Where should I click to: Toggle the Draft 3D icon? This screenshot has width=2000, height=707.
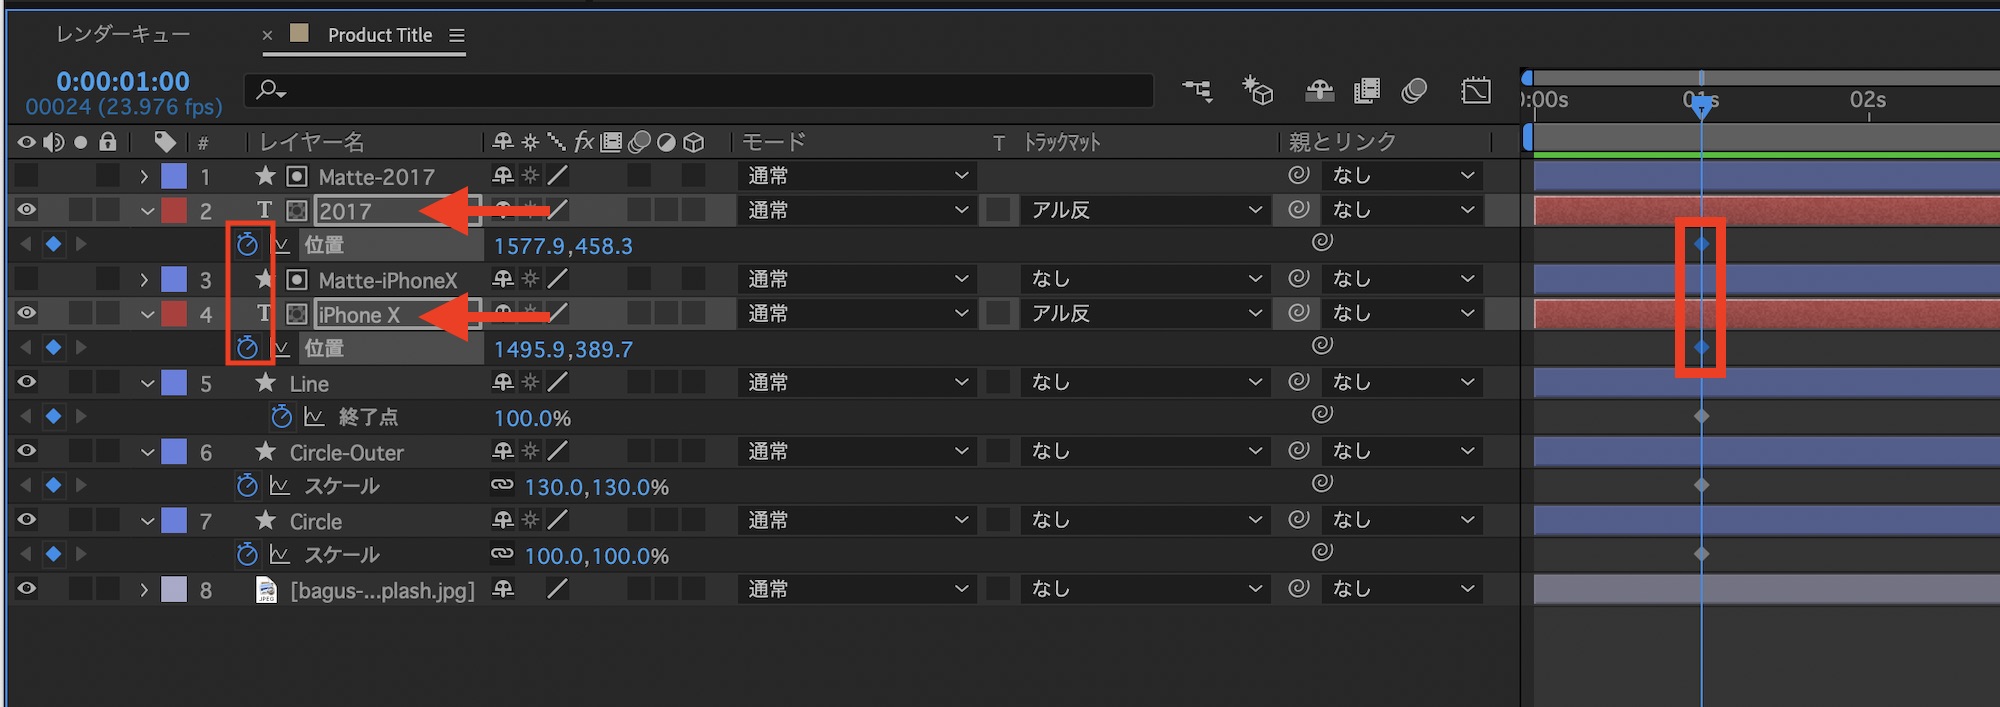point(1257,91)
